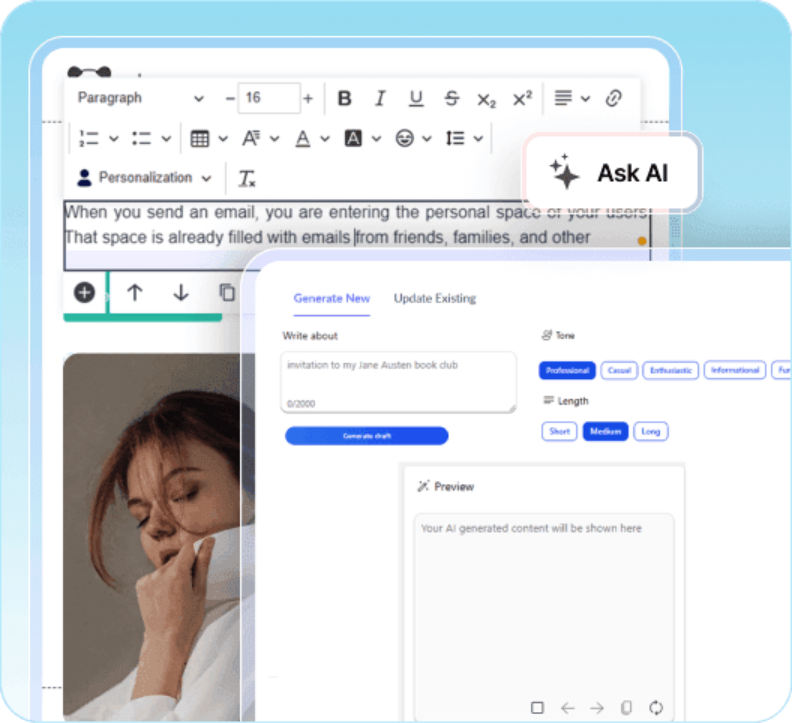Click the underline formatting icon
The image size is (792, 723).
(416, 98)
